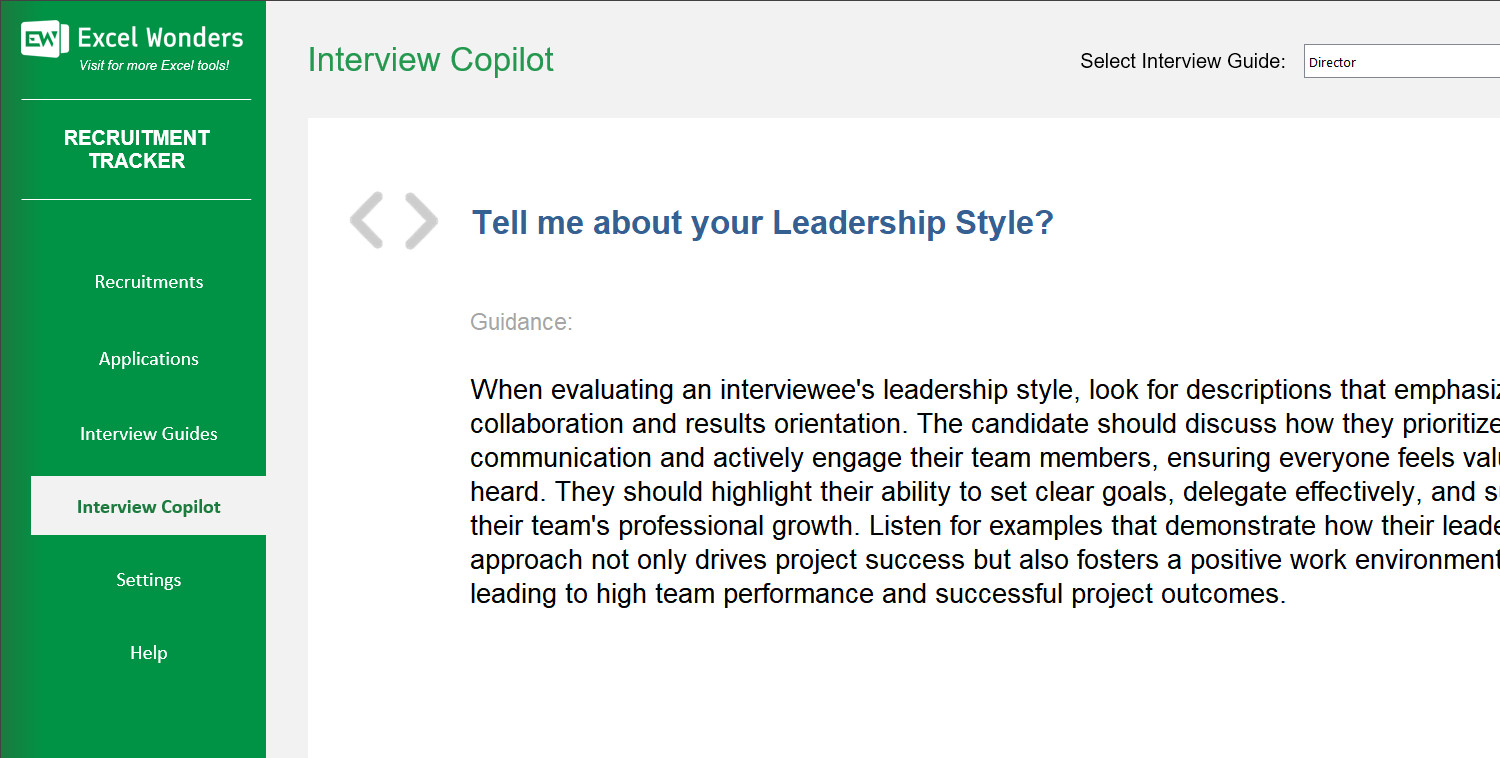Go to the previous interview question arrow
The width and height of the screenshot is (1500, 758).
click(367, 220)
